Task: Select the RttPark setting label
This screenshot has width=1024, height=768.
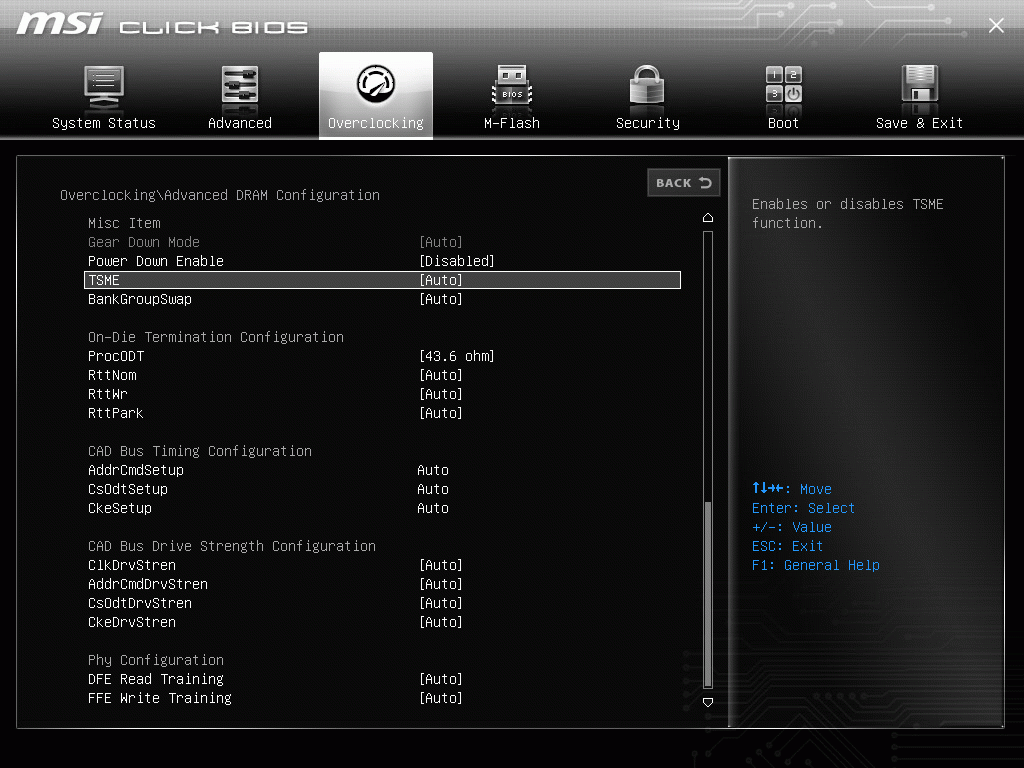Action: click(116, 413)
